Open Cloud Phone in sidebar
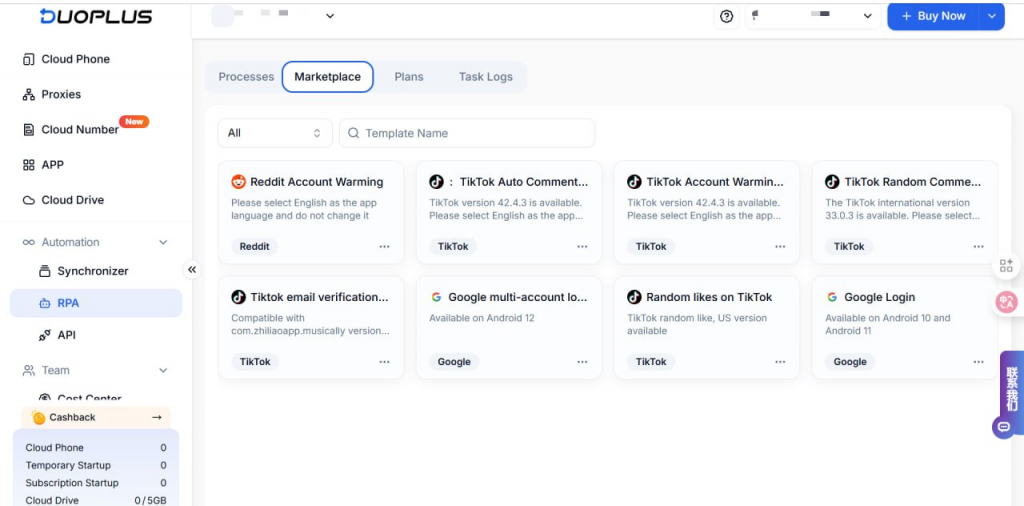1024x506 pixels. 75,59
